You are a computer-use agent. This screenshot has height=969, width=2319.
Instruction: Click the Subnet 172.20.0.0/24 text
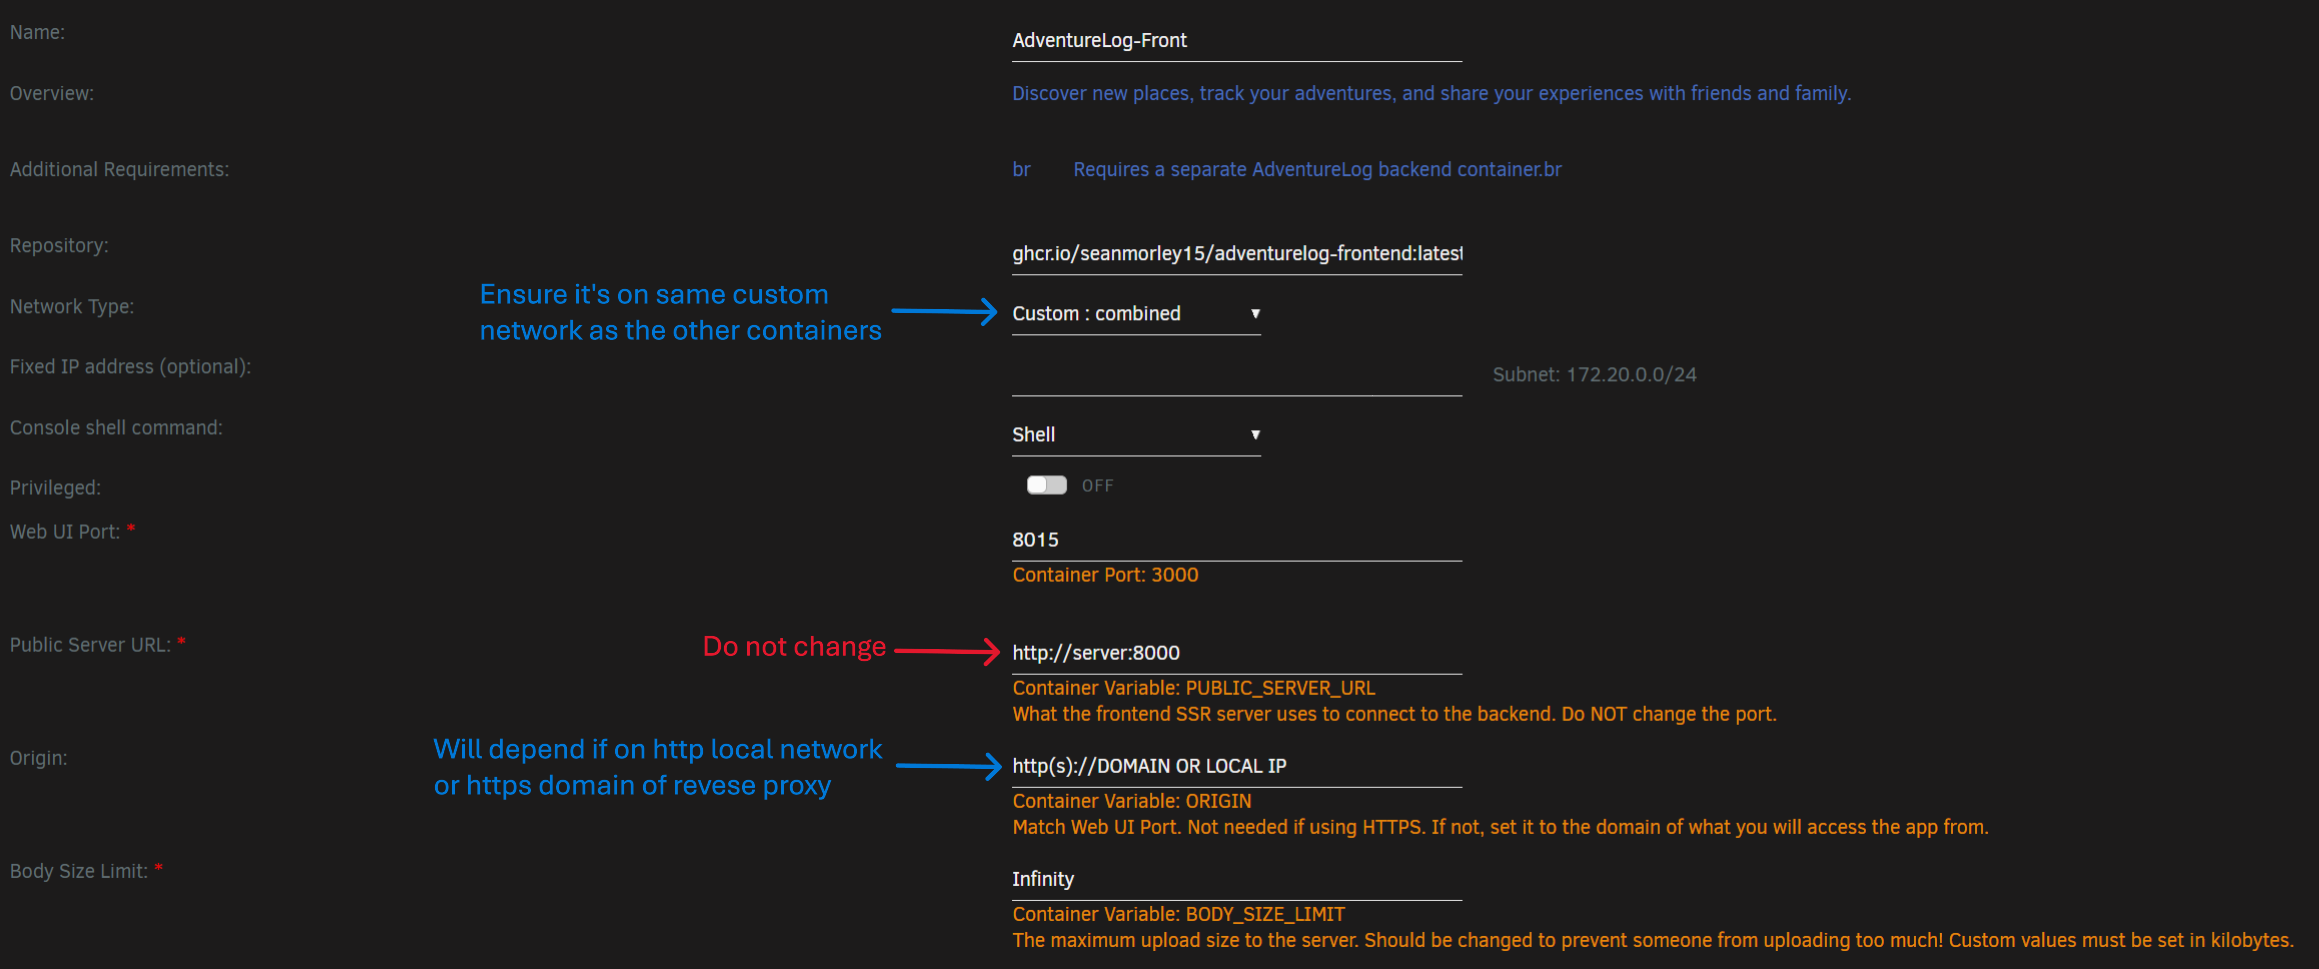(1594, 375)
